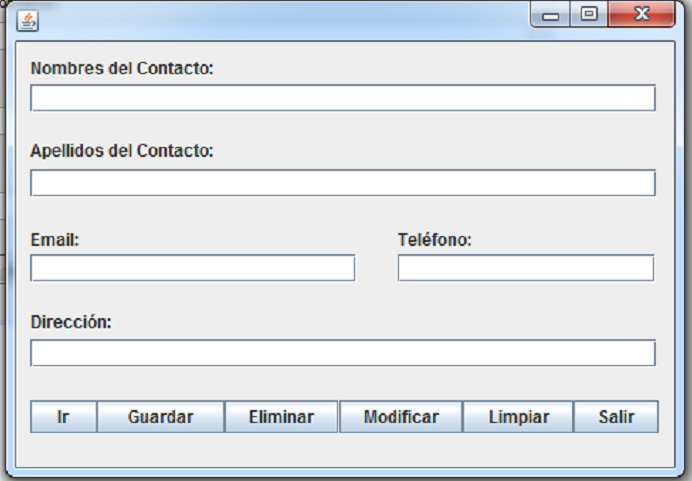Screen dimensions: 692x481
Task: Close the contact form window
Action: click(642, 14)
